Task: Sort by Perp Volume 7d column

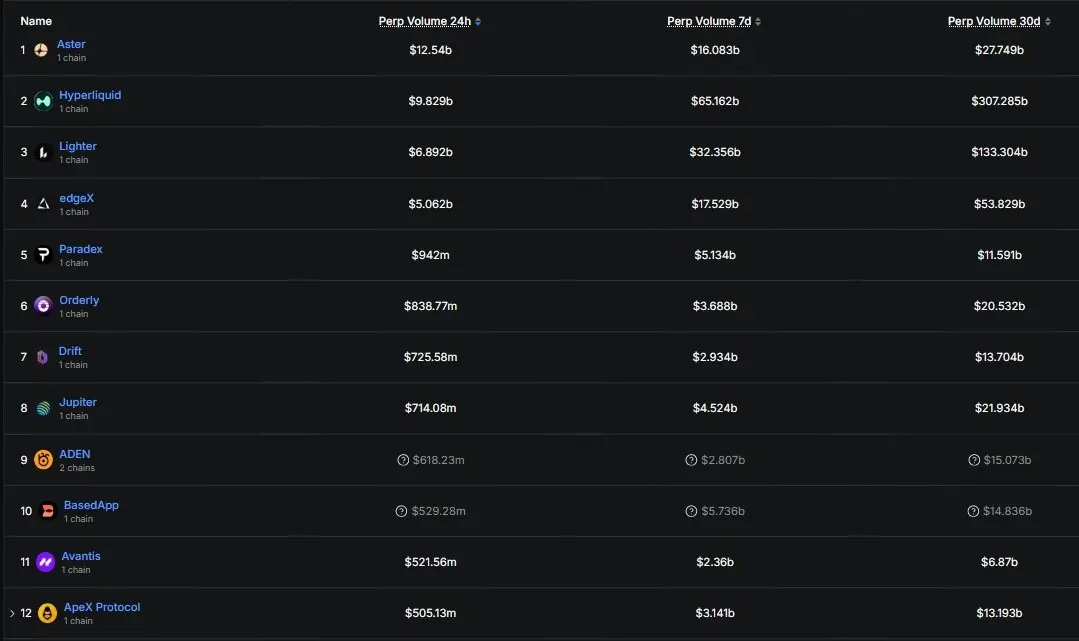Action: pyautogui.click(x=714, y=21)
